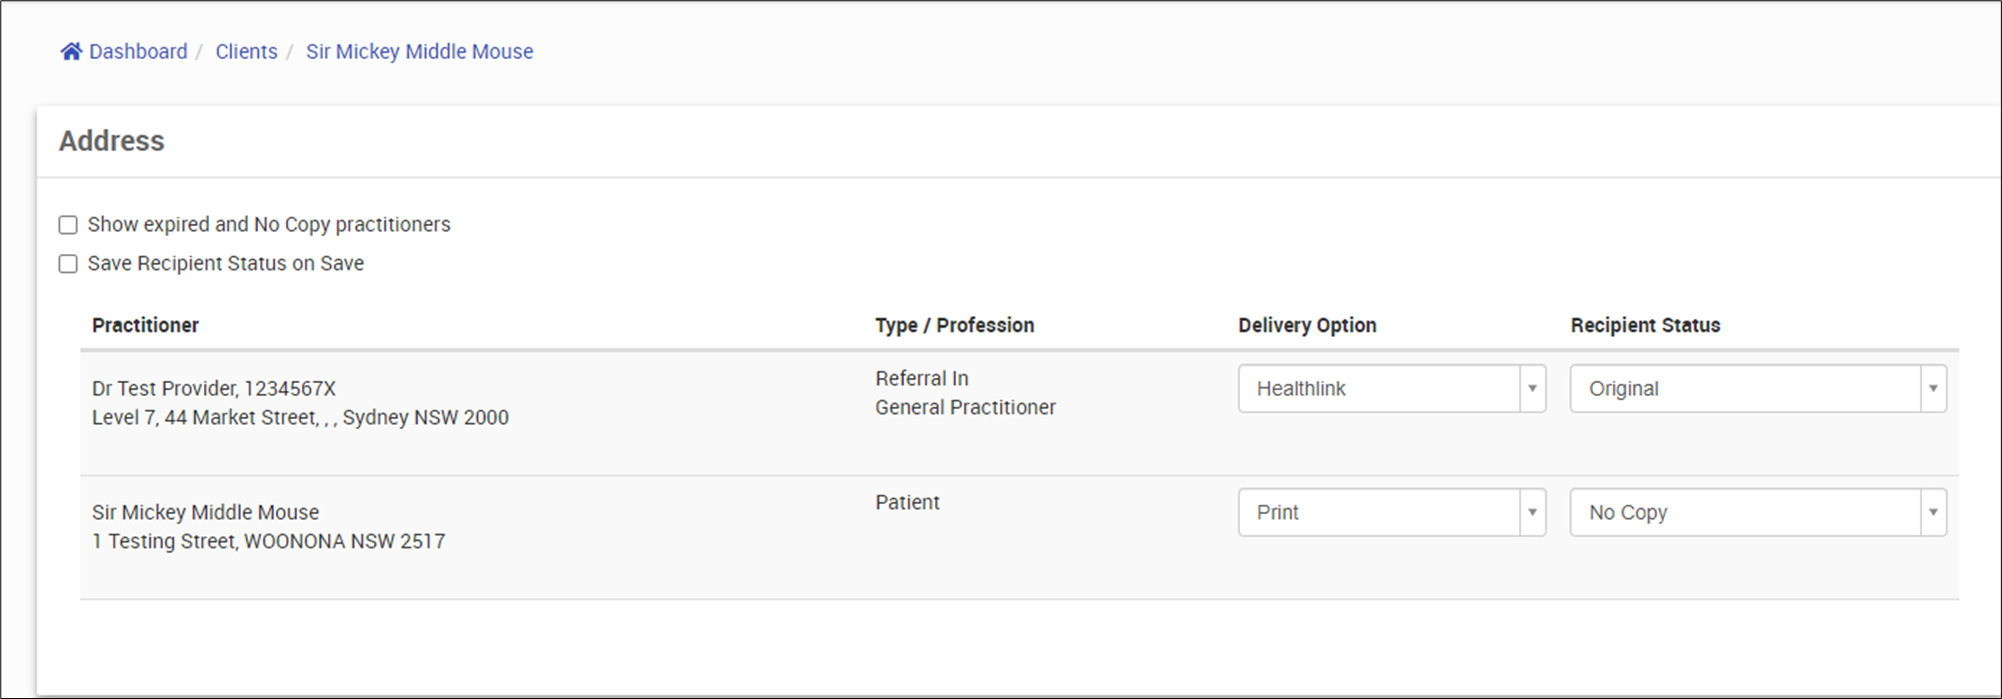The width and height of the screenshot is (2002, 699).
Task: Click arrow beside Healthlink selection
Action: 1532,389
